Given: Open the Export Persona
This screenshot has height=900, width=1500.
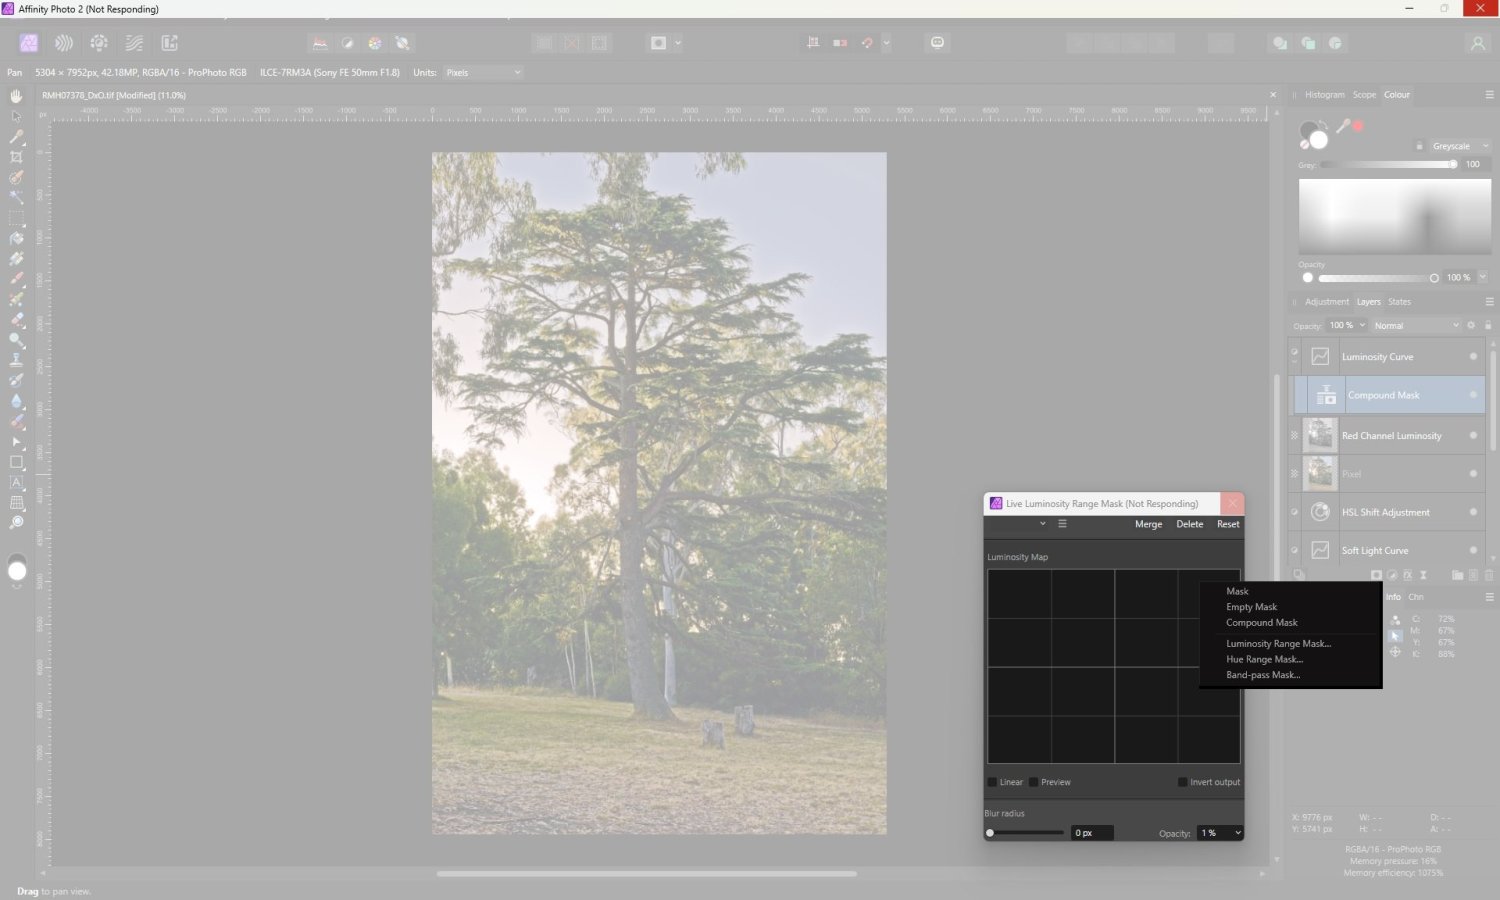Looking at the screenshot, I should coord(170,43).
